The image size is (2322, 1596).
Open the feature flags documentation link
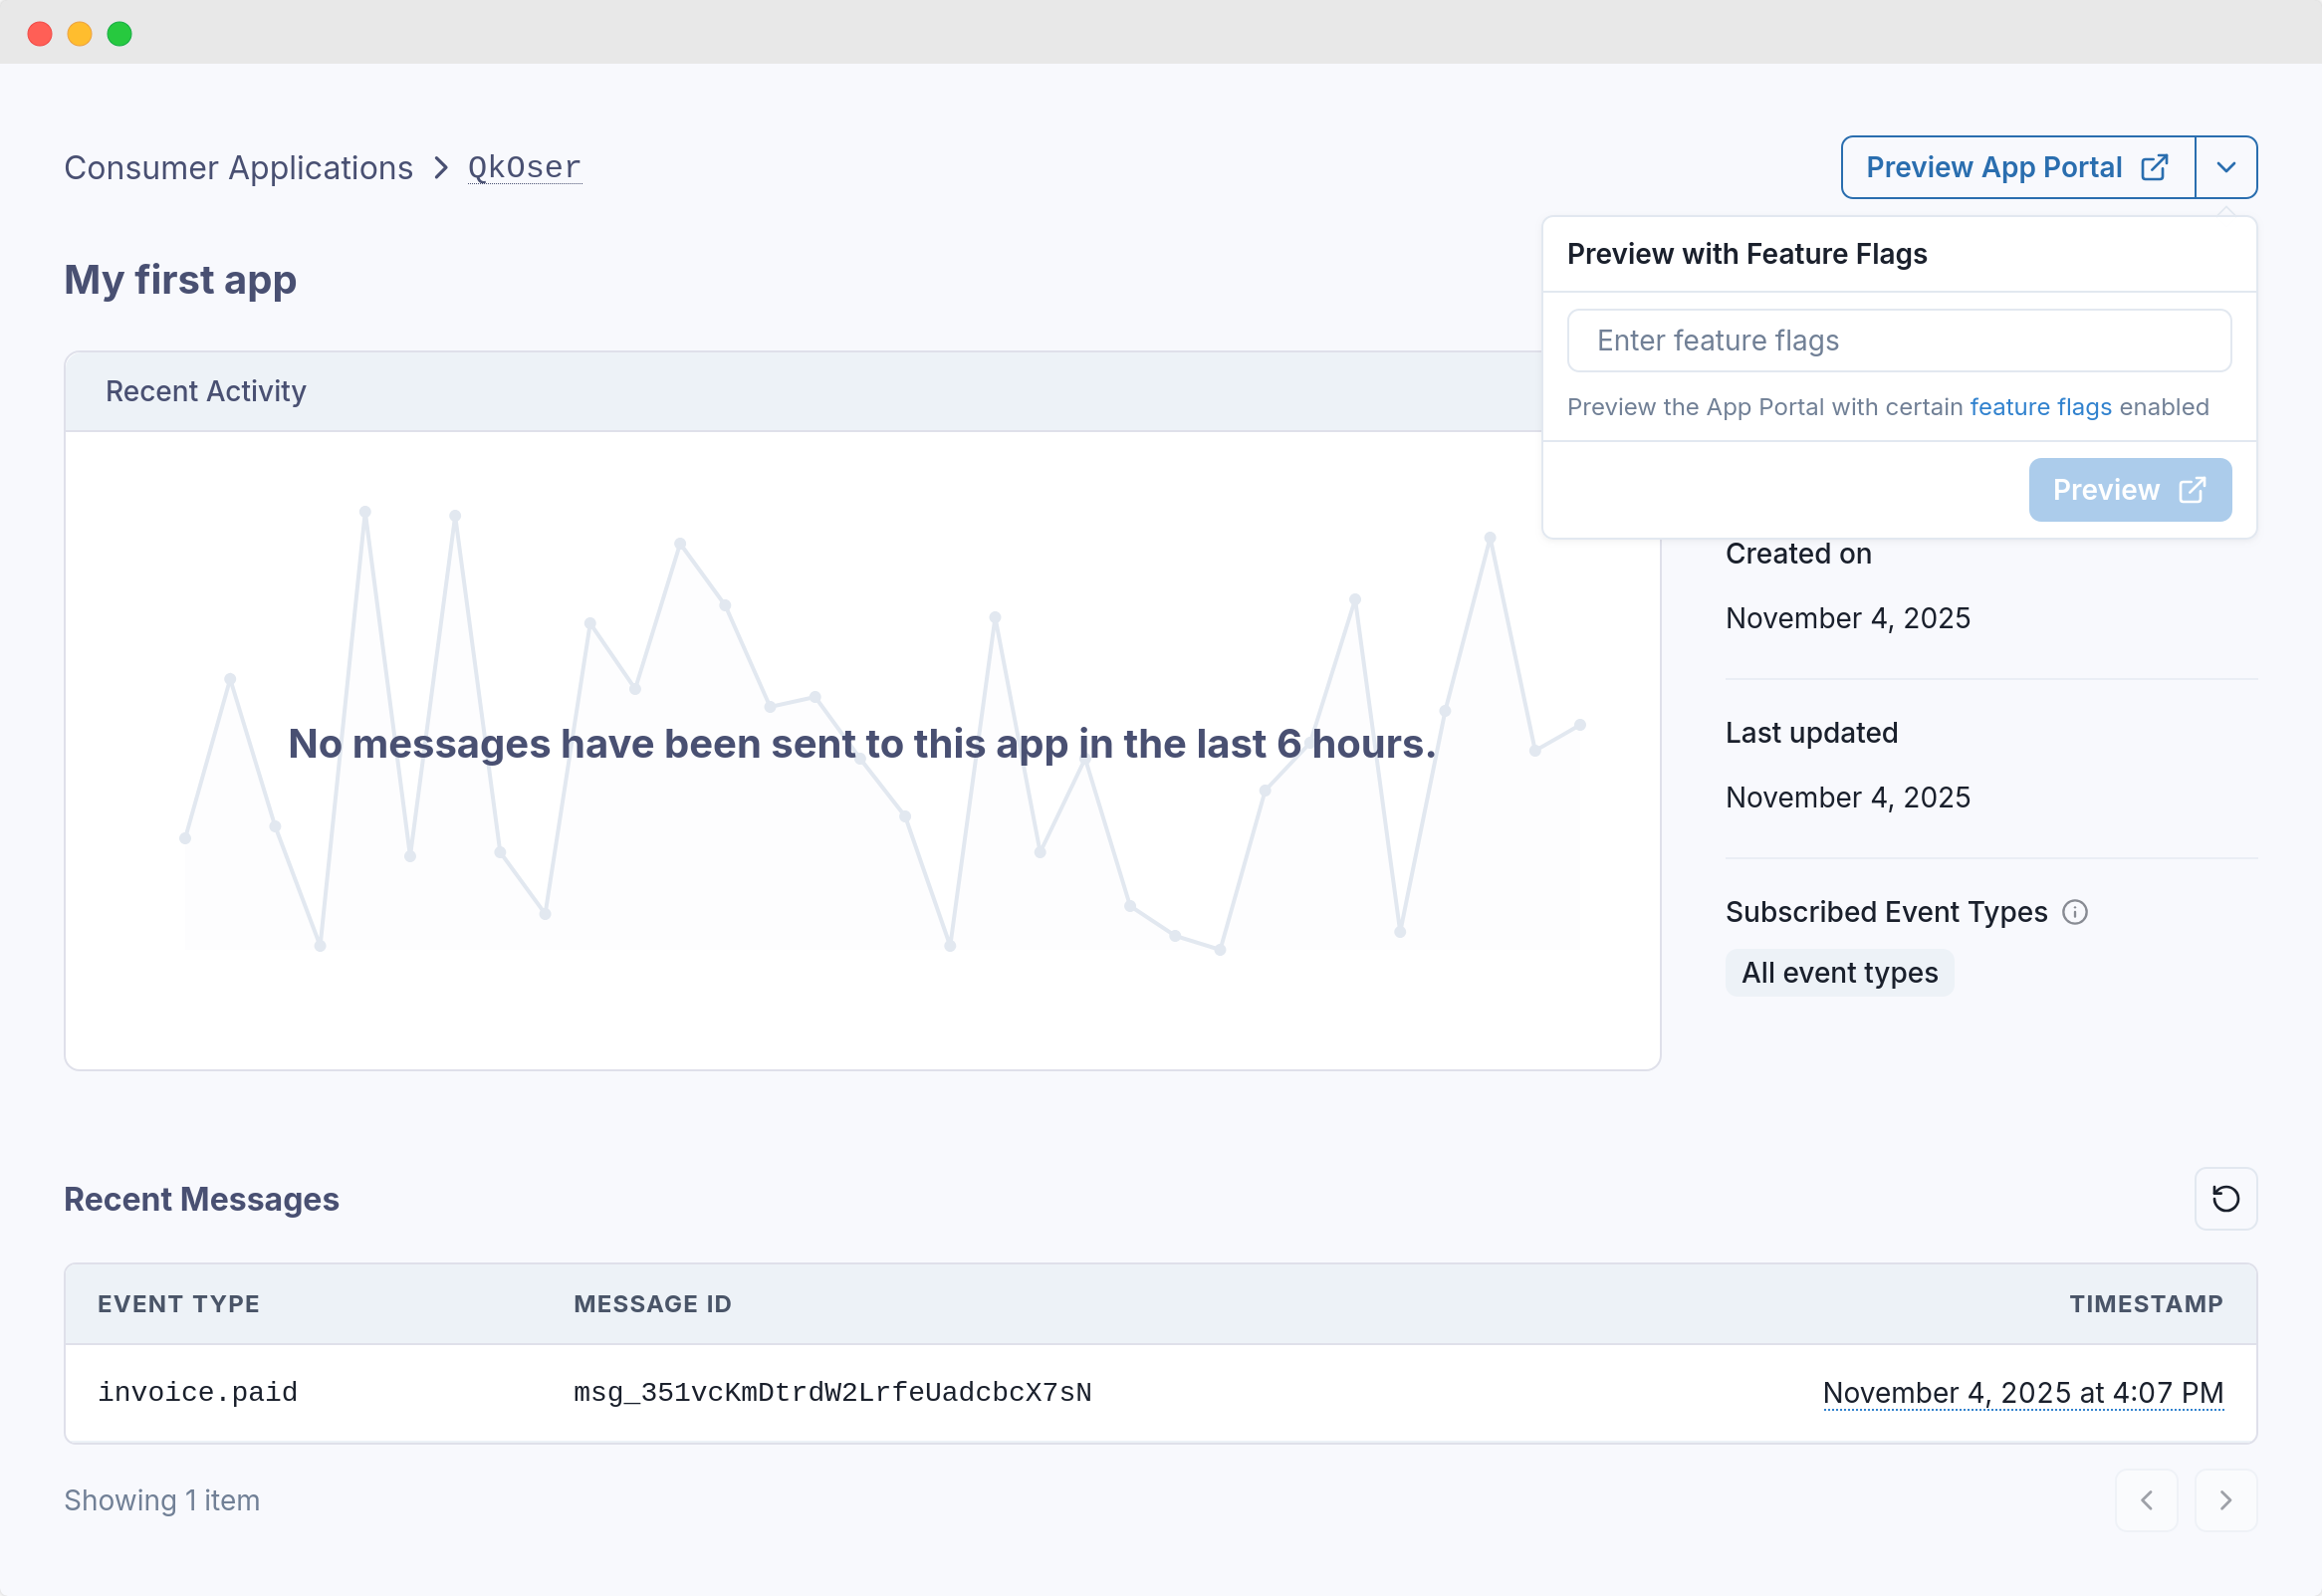pos(2040,407)
